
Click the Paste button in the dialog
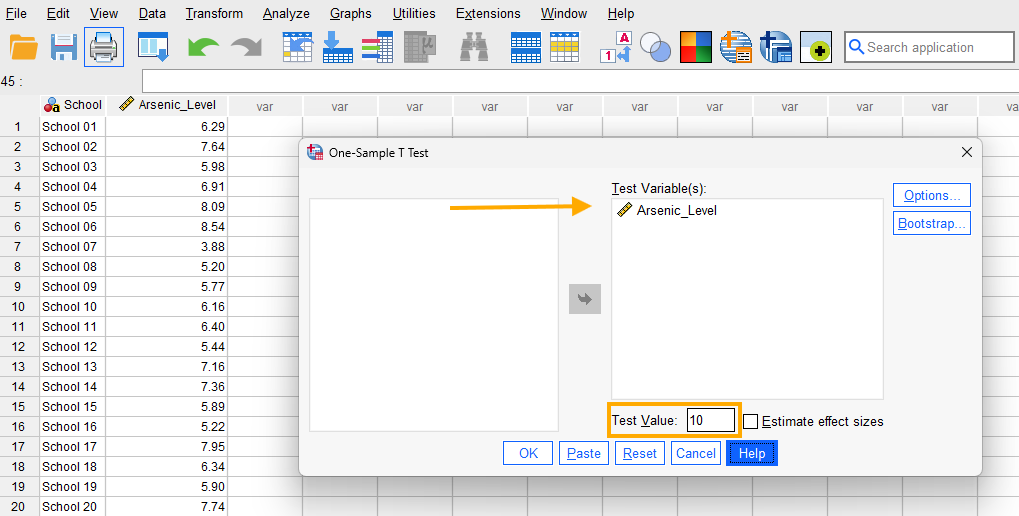[584, 453]
